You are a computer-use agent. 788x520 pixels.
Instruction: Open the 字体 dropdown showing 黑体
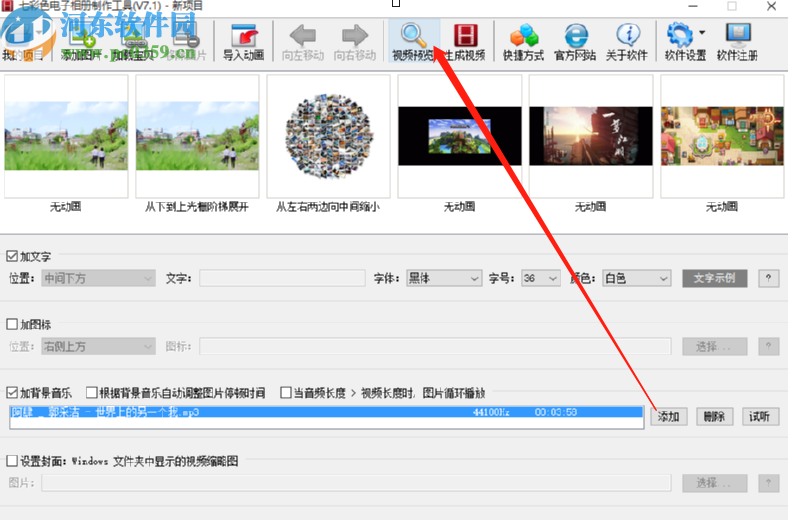point(444,278)
